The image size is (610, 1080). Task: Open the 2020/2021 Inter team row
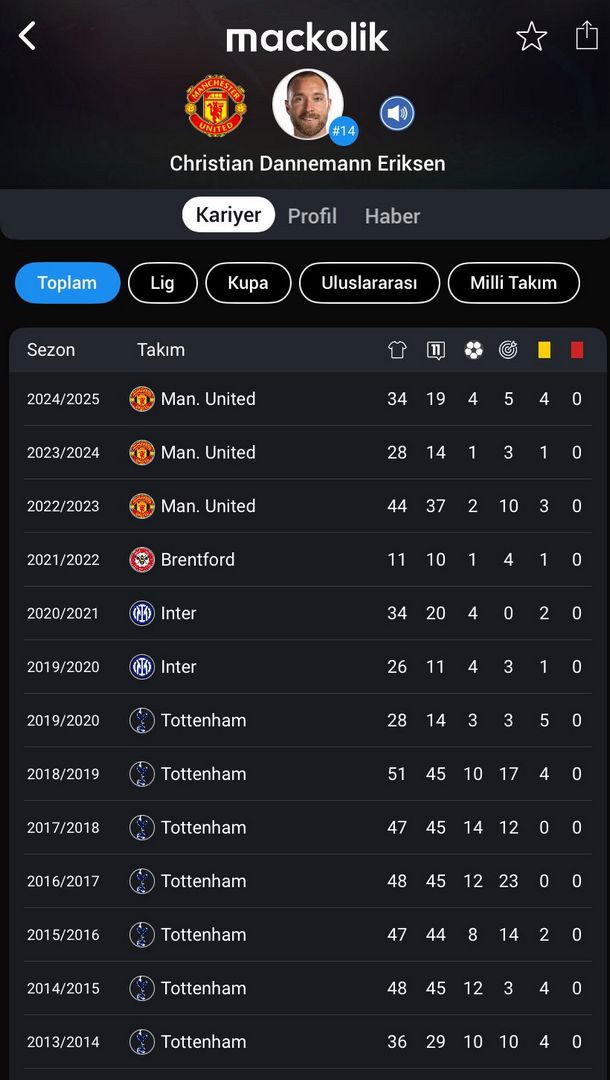click(x=178, y=613)
